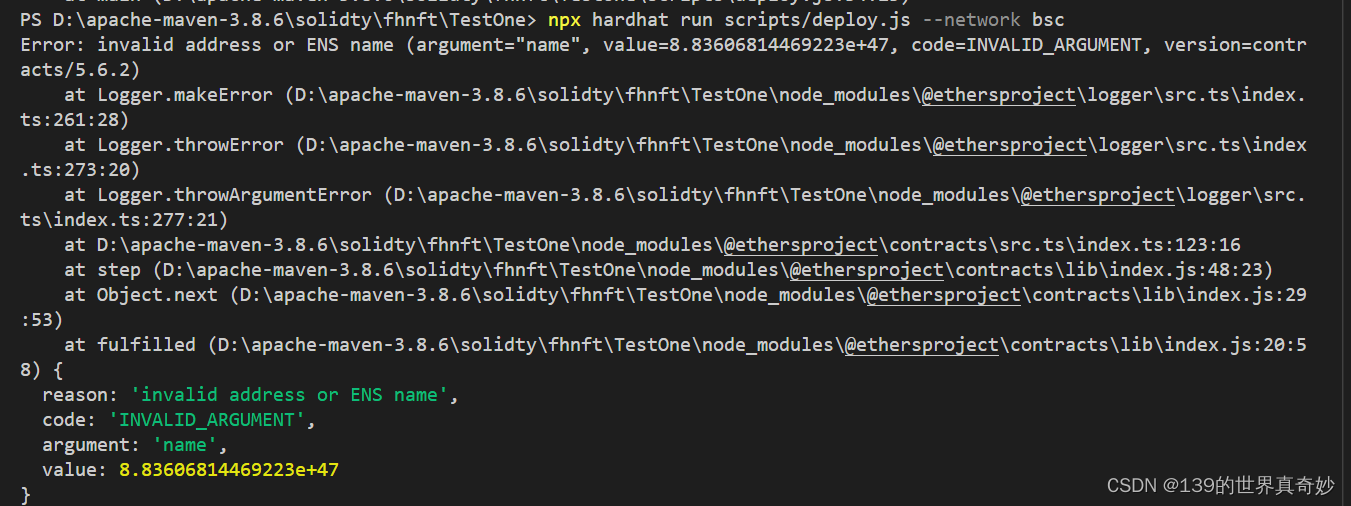Screen dimensions: 1351x506
Task: Open @ethersproject link on 'at step' line
Action: 866,270
